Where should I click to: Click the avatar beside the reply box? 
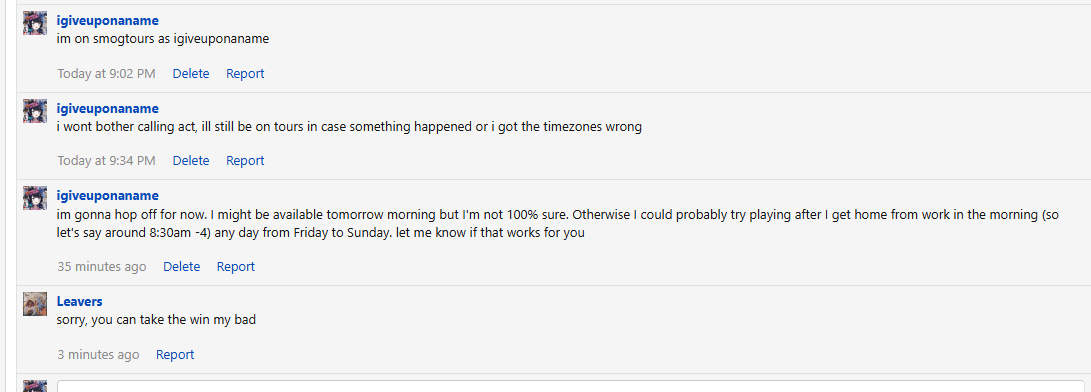(35, 386)
